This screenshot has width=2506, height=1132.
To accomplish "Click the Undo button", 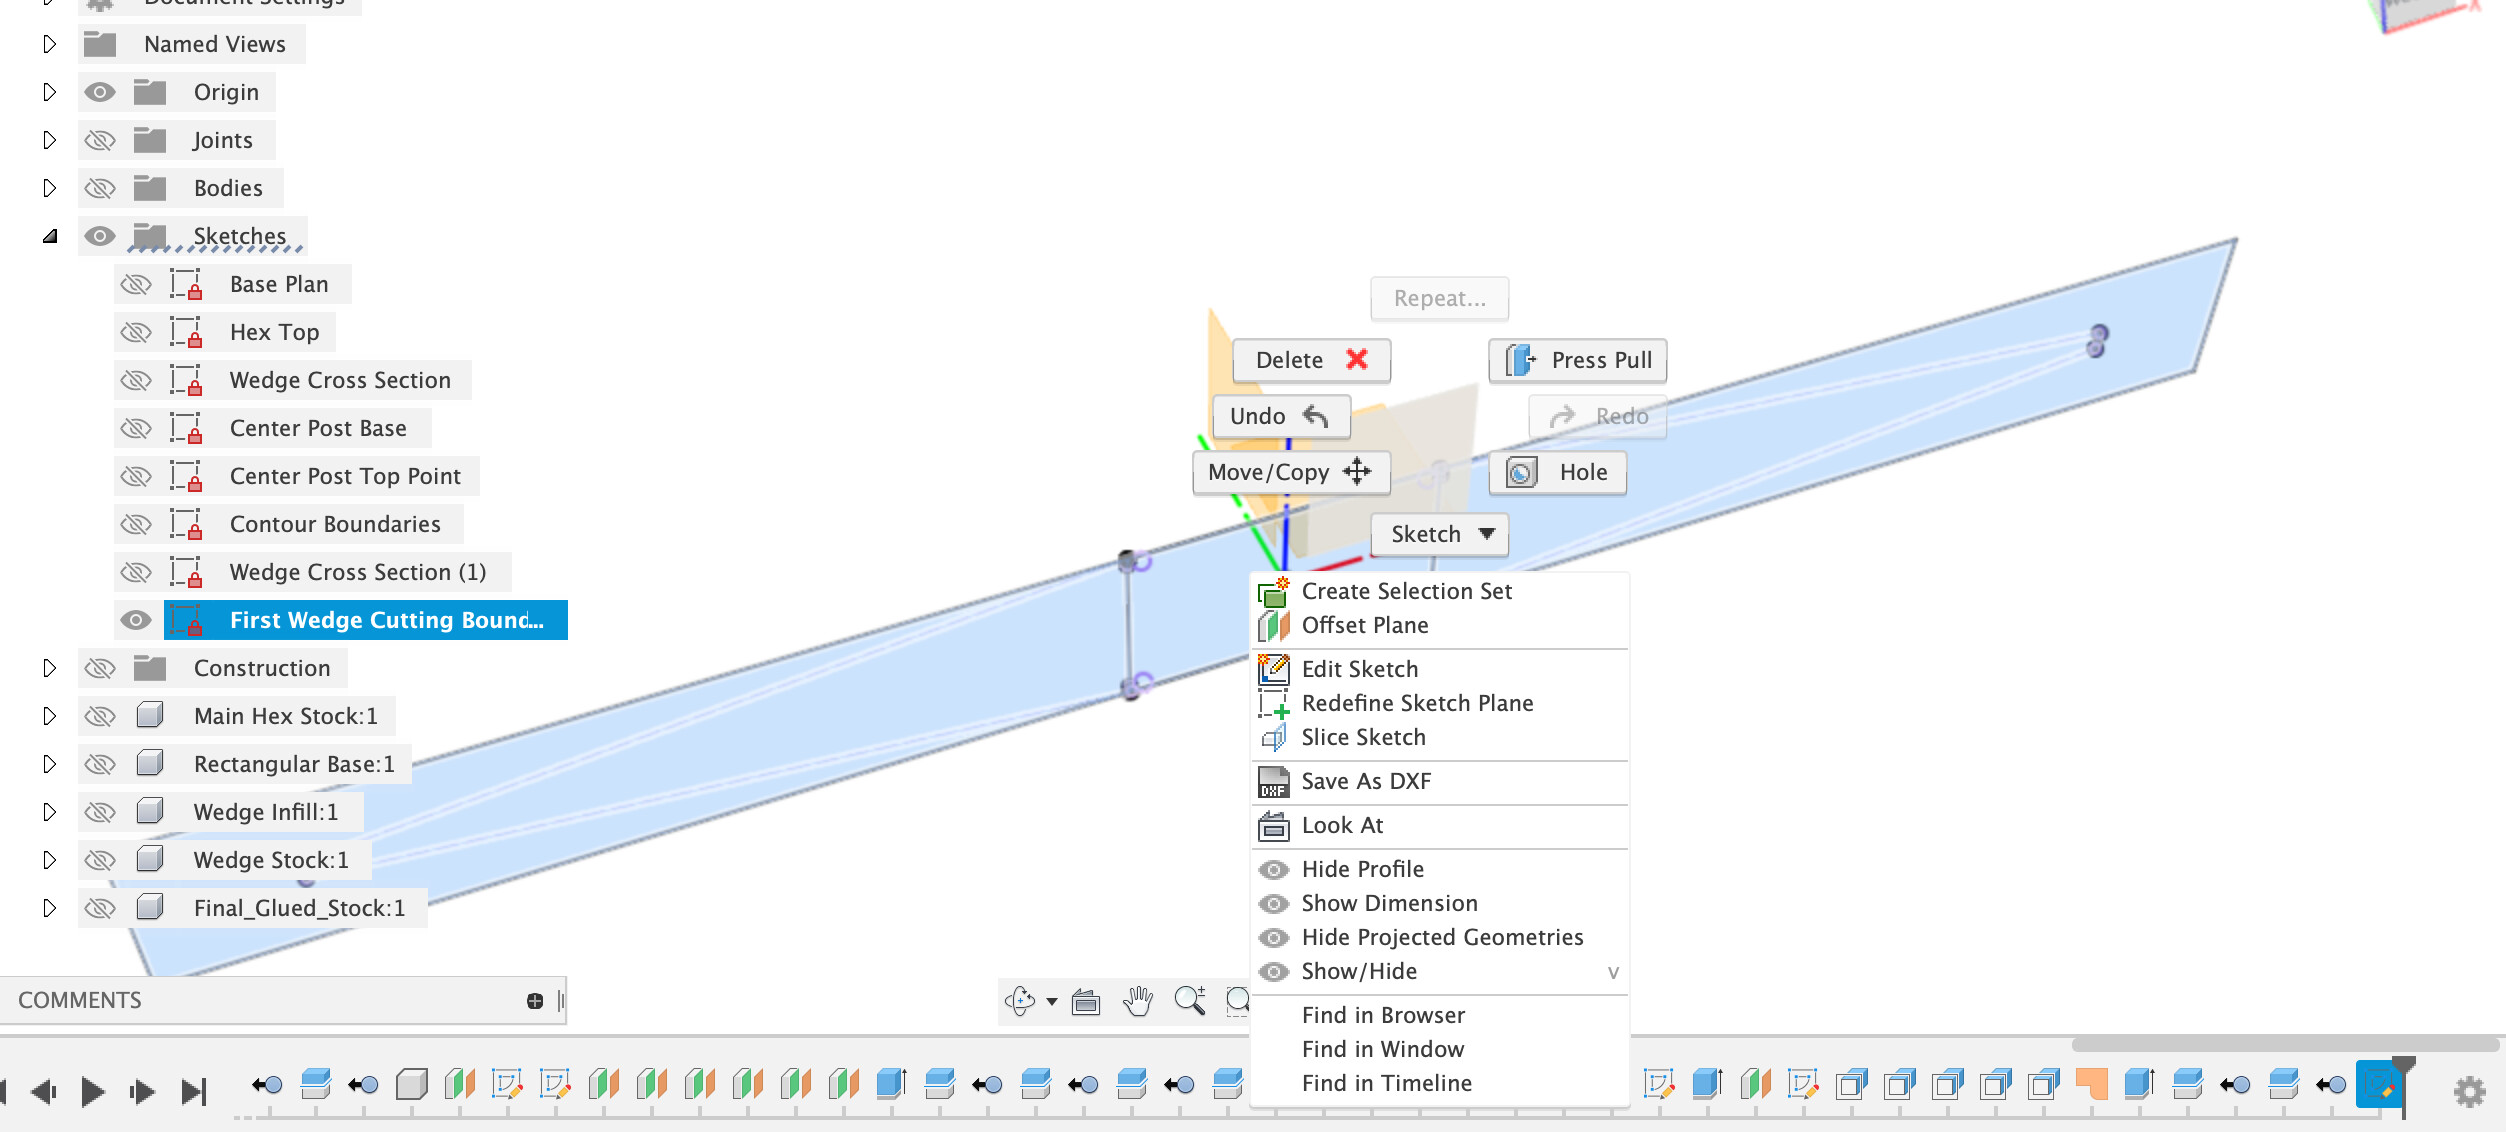I will (1281, 416).
